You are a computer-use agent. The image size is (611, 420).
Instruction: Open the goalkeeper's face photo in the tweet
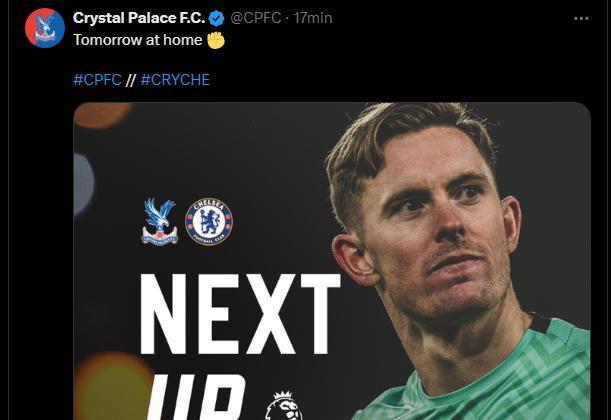point(427,218)
